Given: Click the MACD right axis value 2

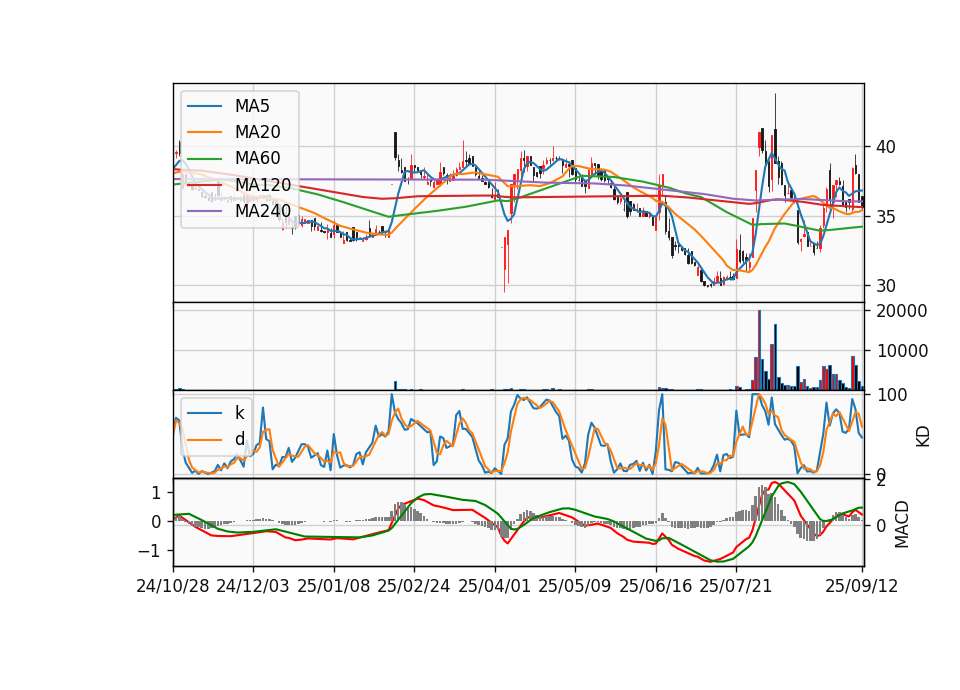Looking at the screenshot, I should point(881,481).
